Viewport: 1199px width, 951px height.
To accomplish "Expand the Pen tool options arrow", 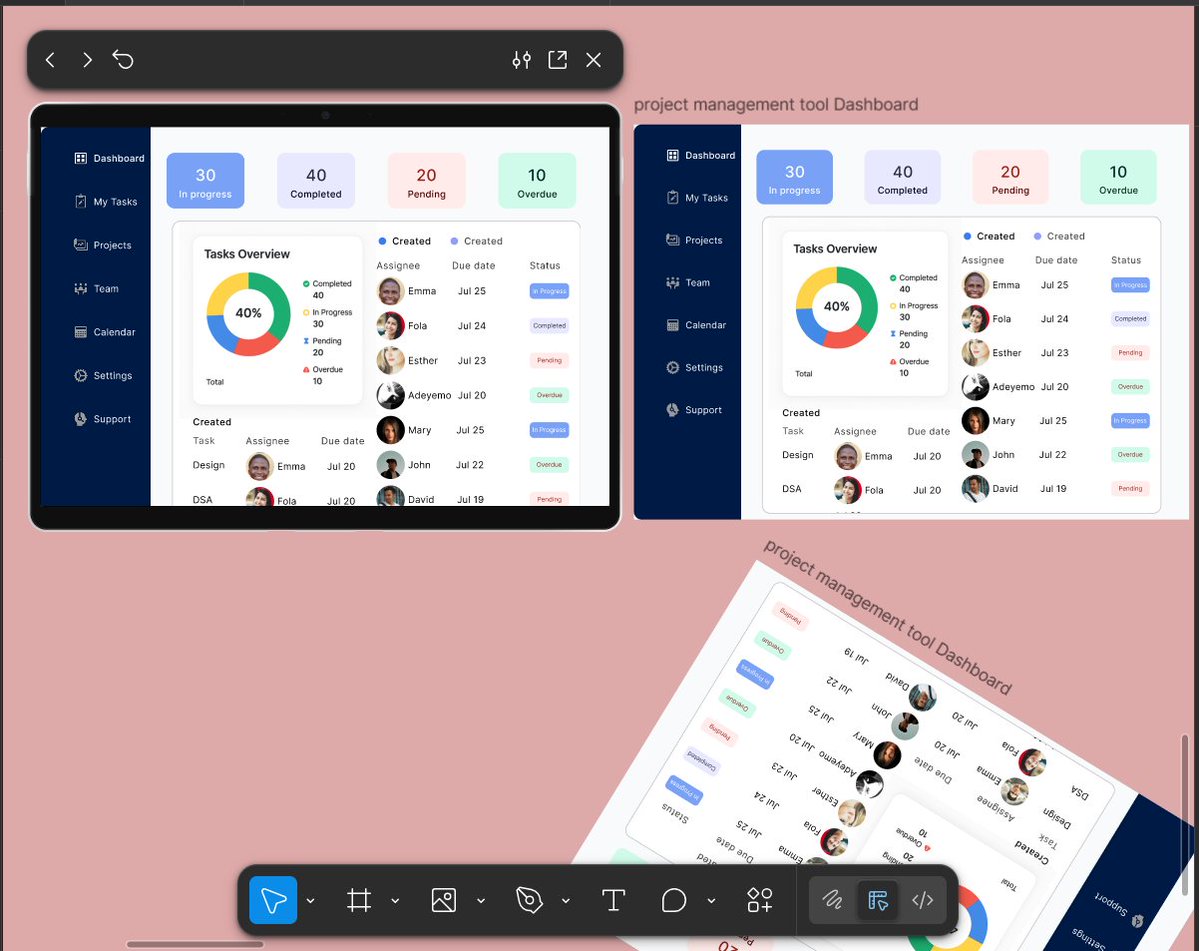I will 566,901.
